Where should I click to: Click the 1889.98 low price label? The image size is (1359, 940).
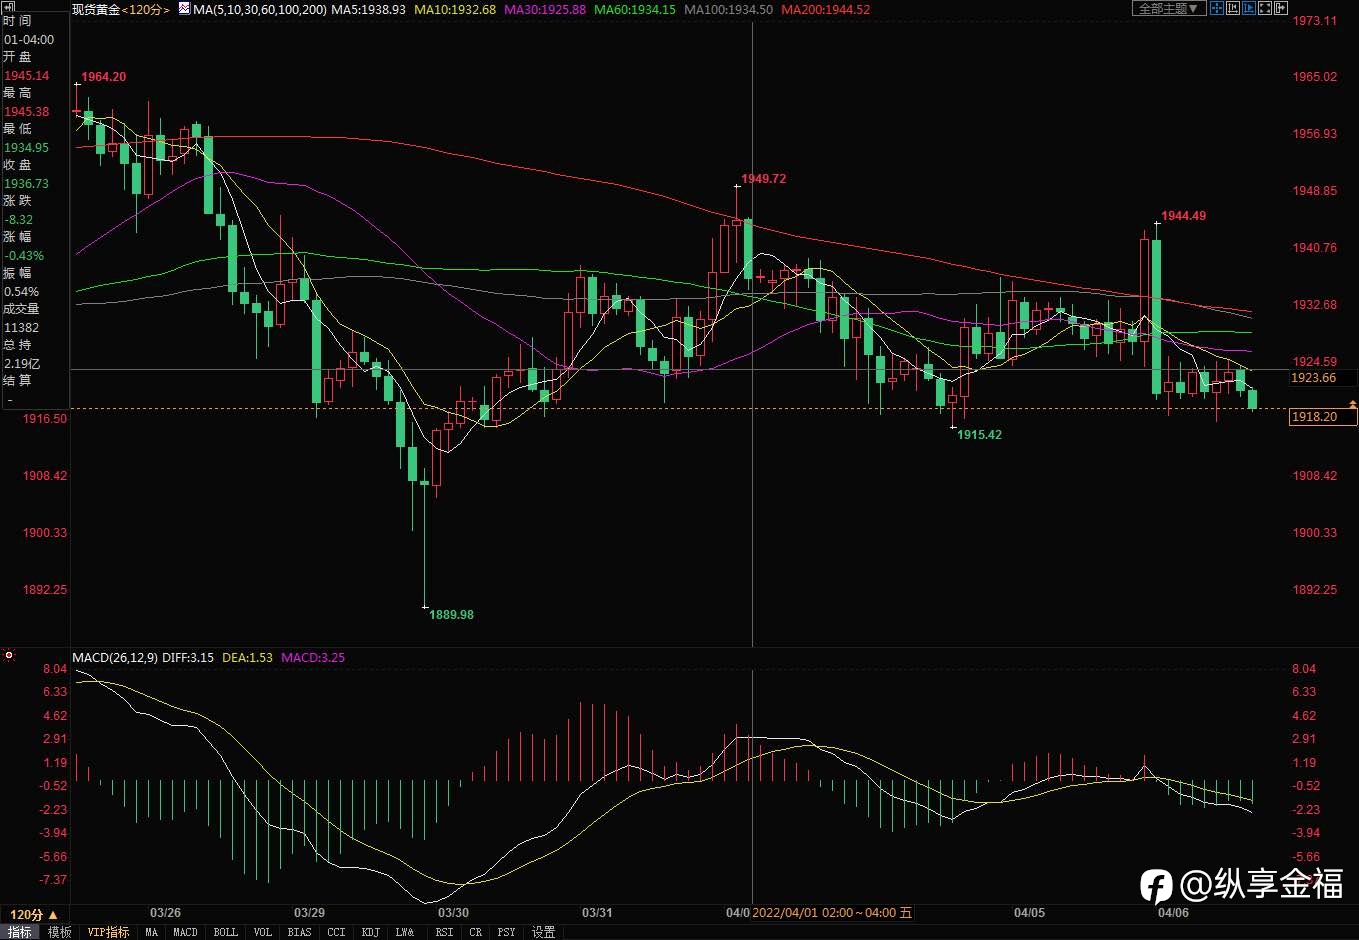(451, 615)
